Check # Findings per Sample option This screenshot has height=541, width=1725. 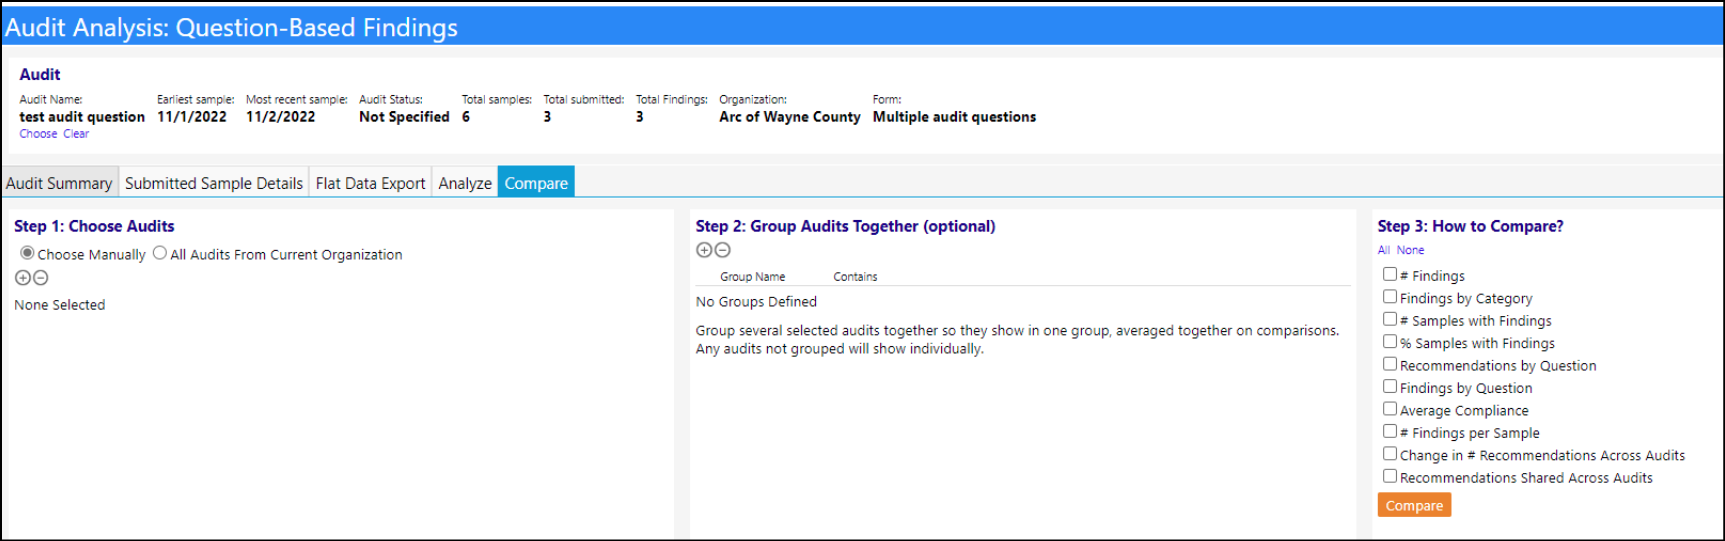pyautogui.click(x=1390, y=432)
